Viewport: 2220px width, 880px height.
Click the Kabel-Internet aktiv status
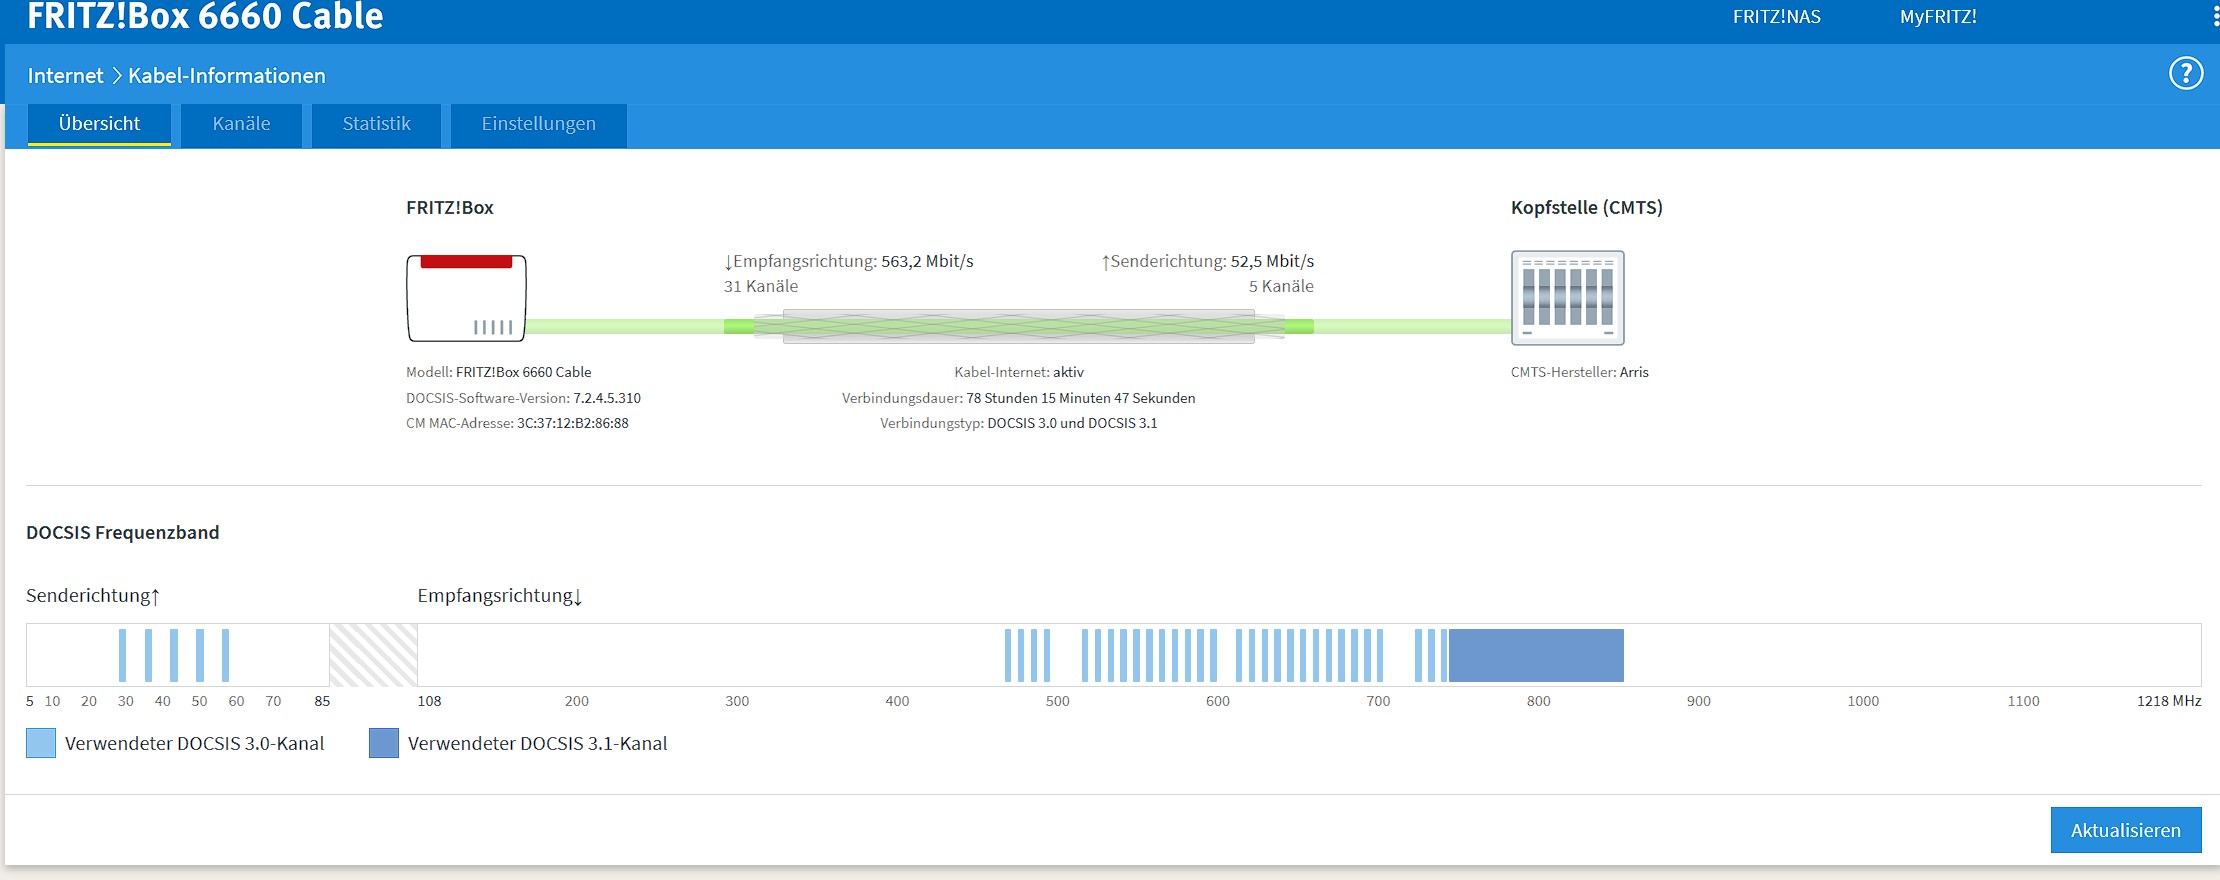pos(1019,372)
